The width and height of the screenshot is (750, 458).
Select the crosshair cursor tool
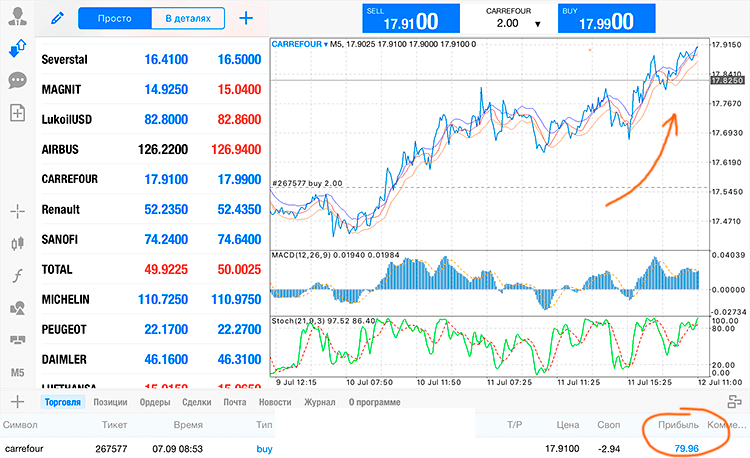click(18, 211)
